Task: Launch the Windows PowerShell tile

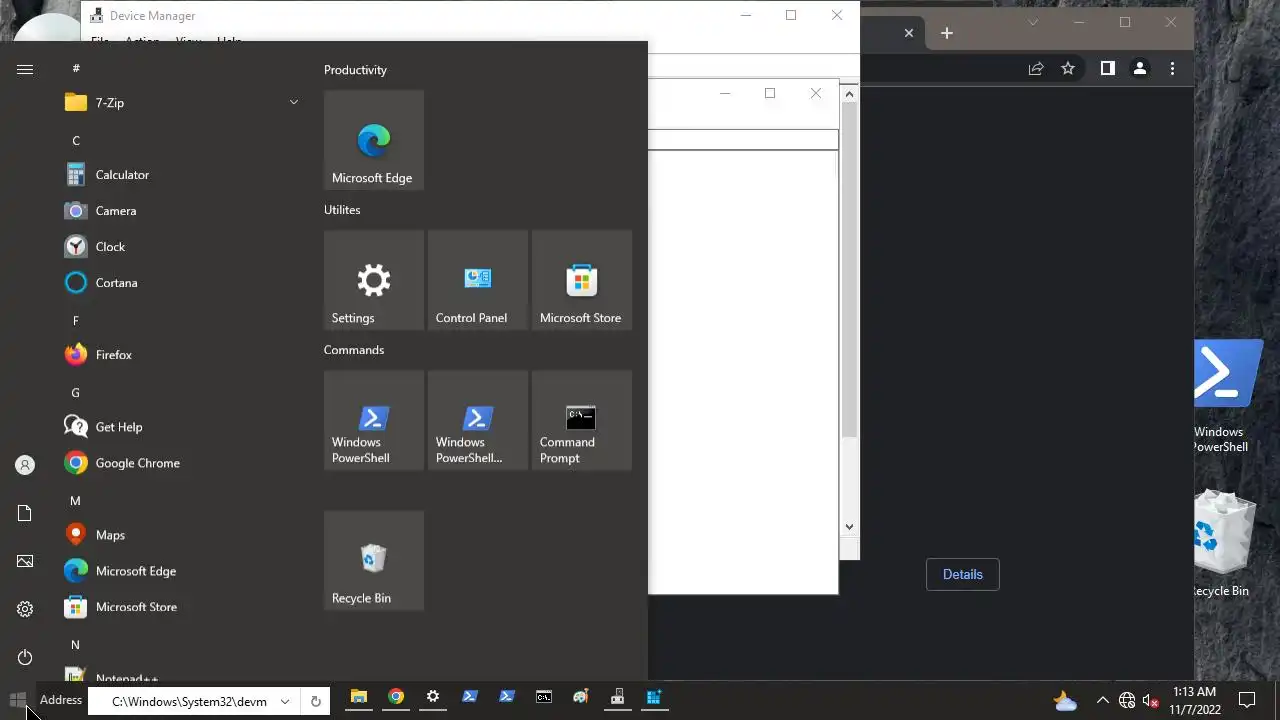Action: tap(374, 420)
